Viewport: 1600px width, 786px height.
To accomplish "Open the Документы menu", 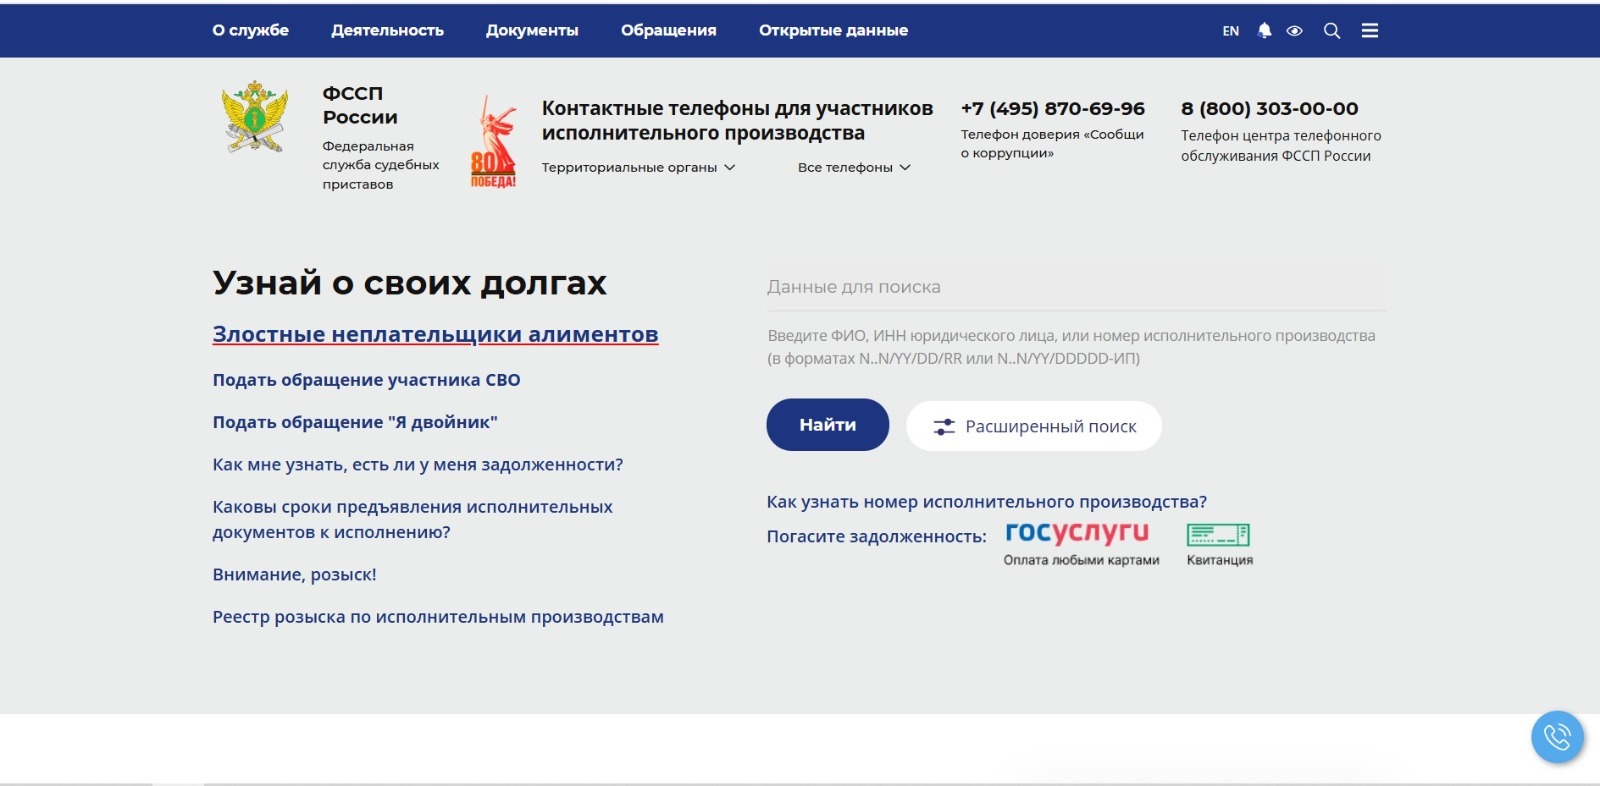I will pos(532,30).
